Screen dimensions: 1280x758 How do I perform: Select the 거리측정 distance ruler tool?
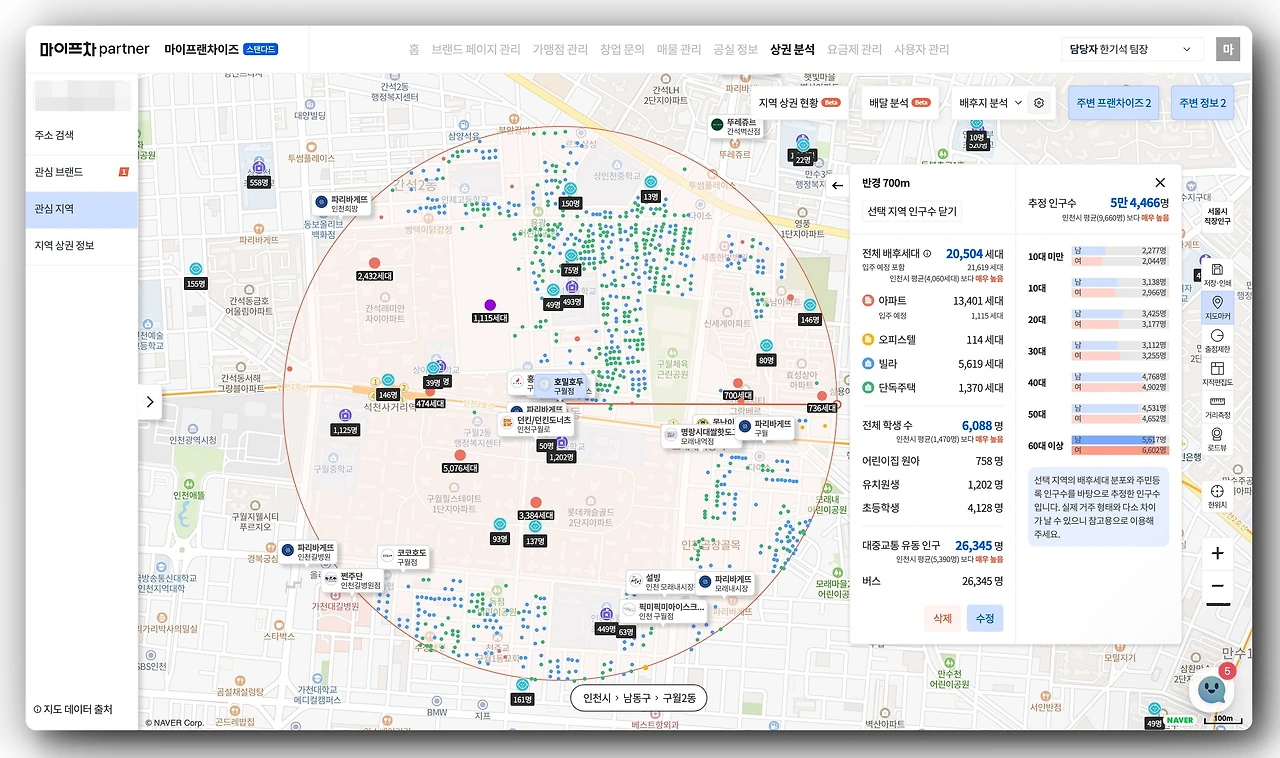coord(1217,406)
